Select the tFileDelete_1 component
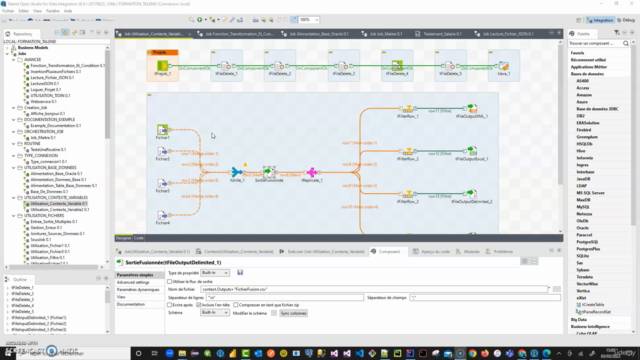Viewport: 640px width, 360px height. click(x=226, y=66)
